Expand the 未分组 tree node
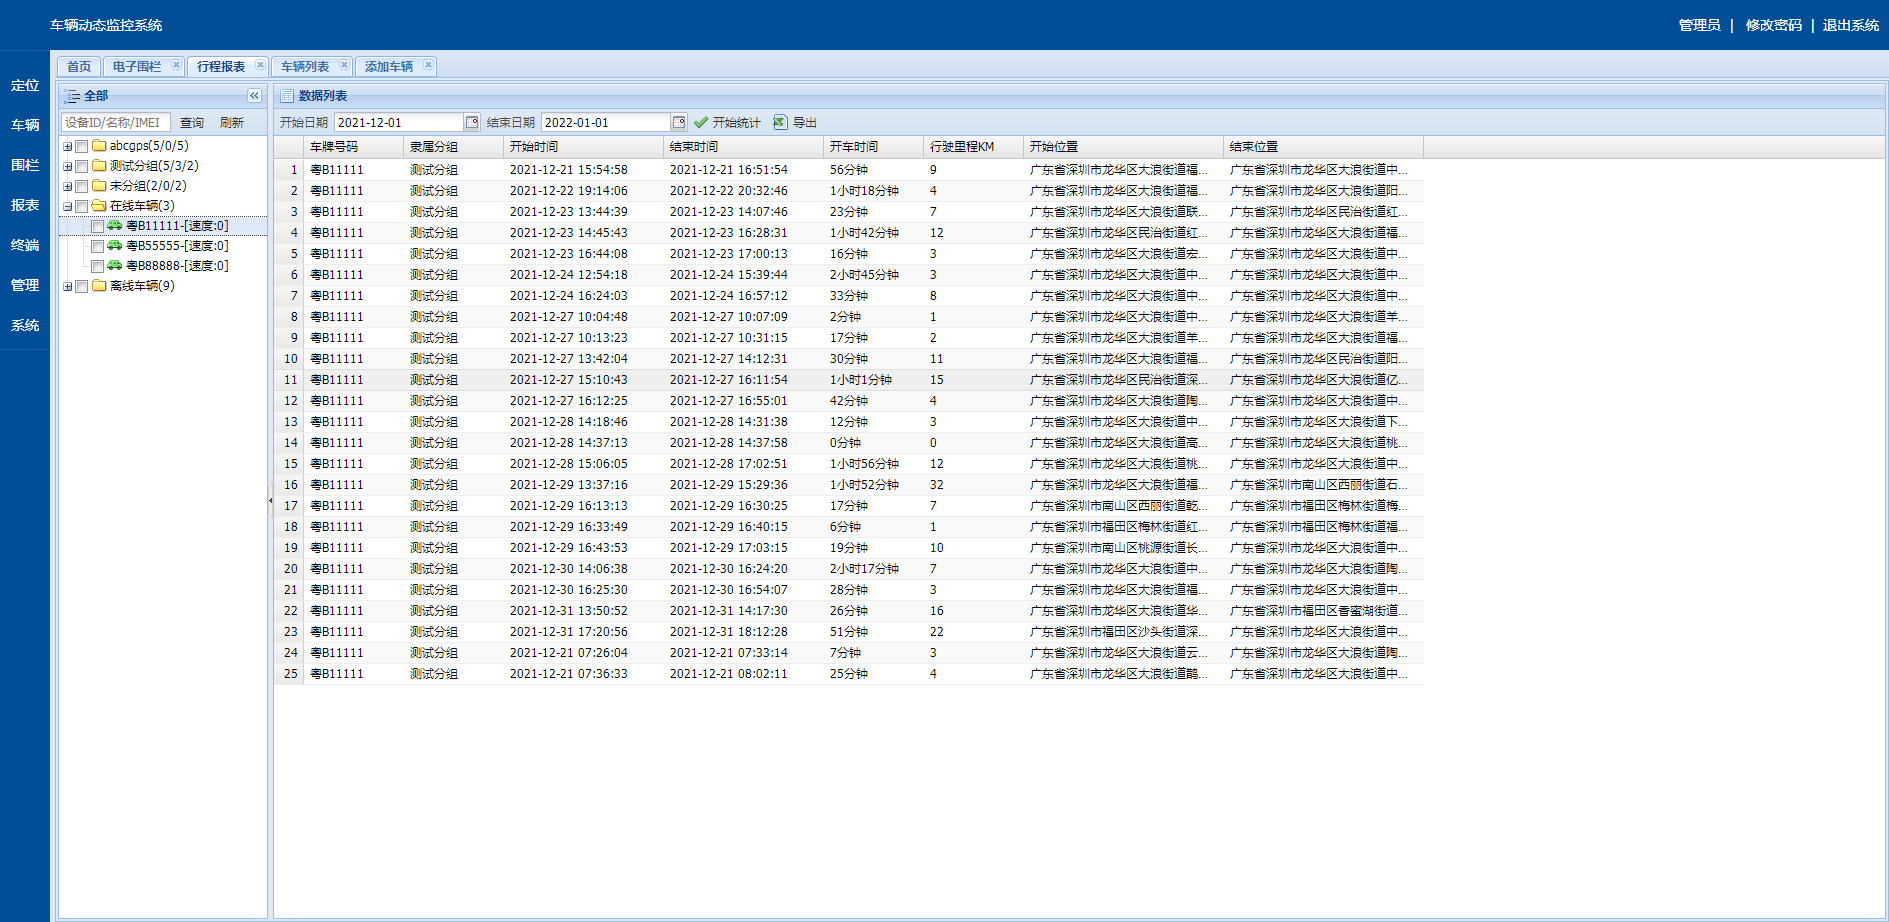Image resolution: width=1889 pixels, height=922 pixels. tap(67, 186)
